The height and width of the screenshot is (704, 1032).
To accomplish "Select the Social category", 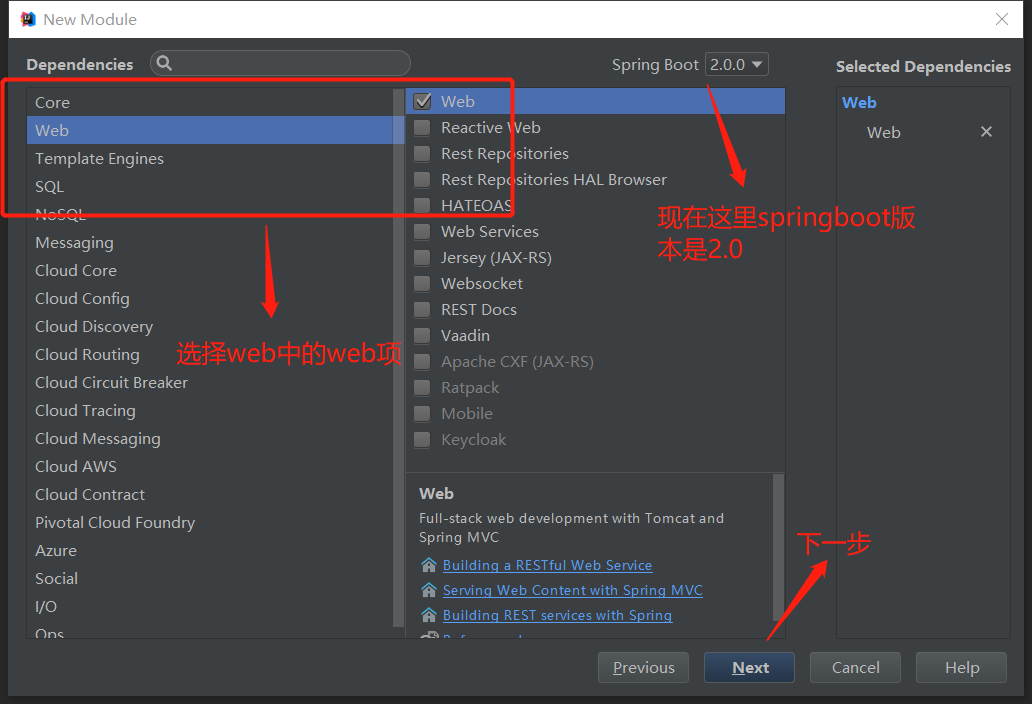I will coord(209,578).
